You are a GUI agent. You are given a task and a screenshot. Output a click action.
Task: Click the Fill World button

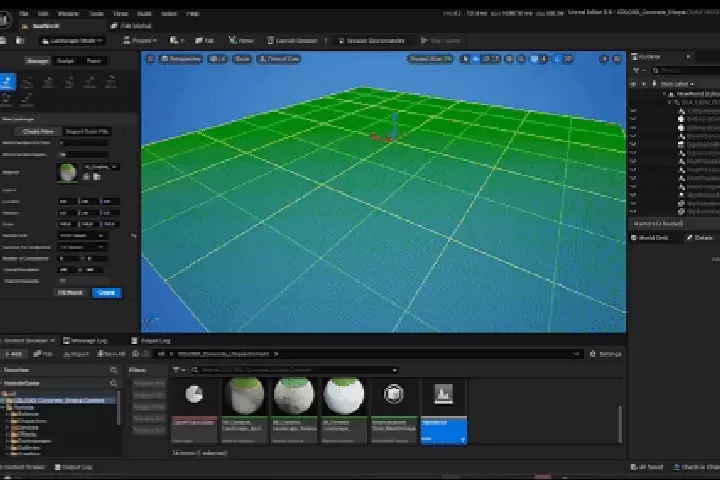[70, 293]
